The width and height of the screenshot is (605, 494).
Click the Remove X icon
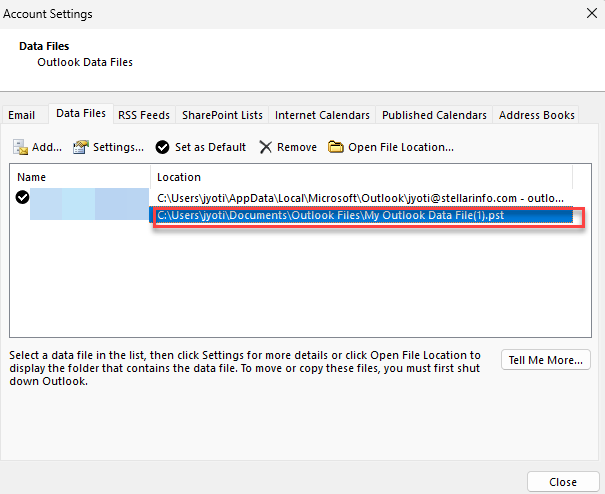(x=265, y=147)
